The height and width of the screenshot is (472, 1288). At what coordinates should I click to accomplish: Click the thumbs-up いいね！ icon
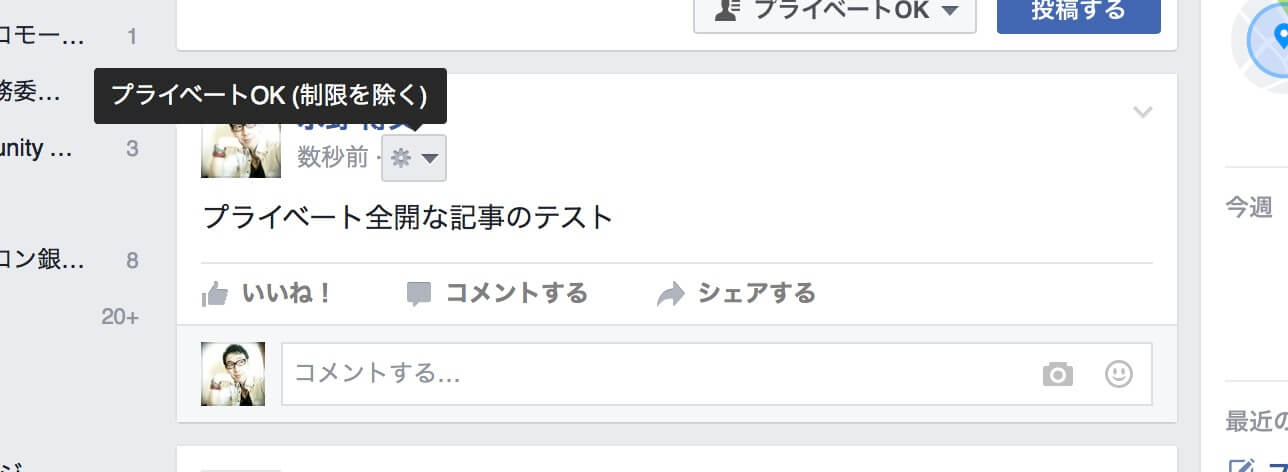pyautogui.click(x=215, y=294)
